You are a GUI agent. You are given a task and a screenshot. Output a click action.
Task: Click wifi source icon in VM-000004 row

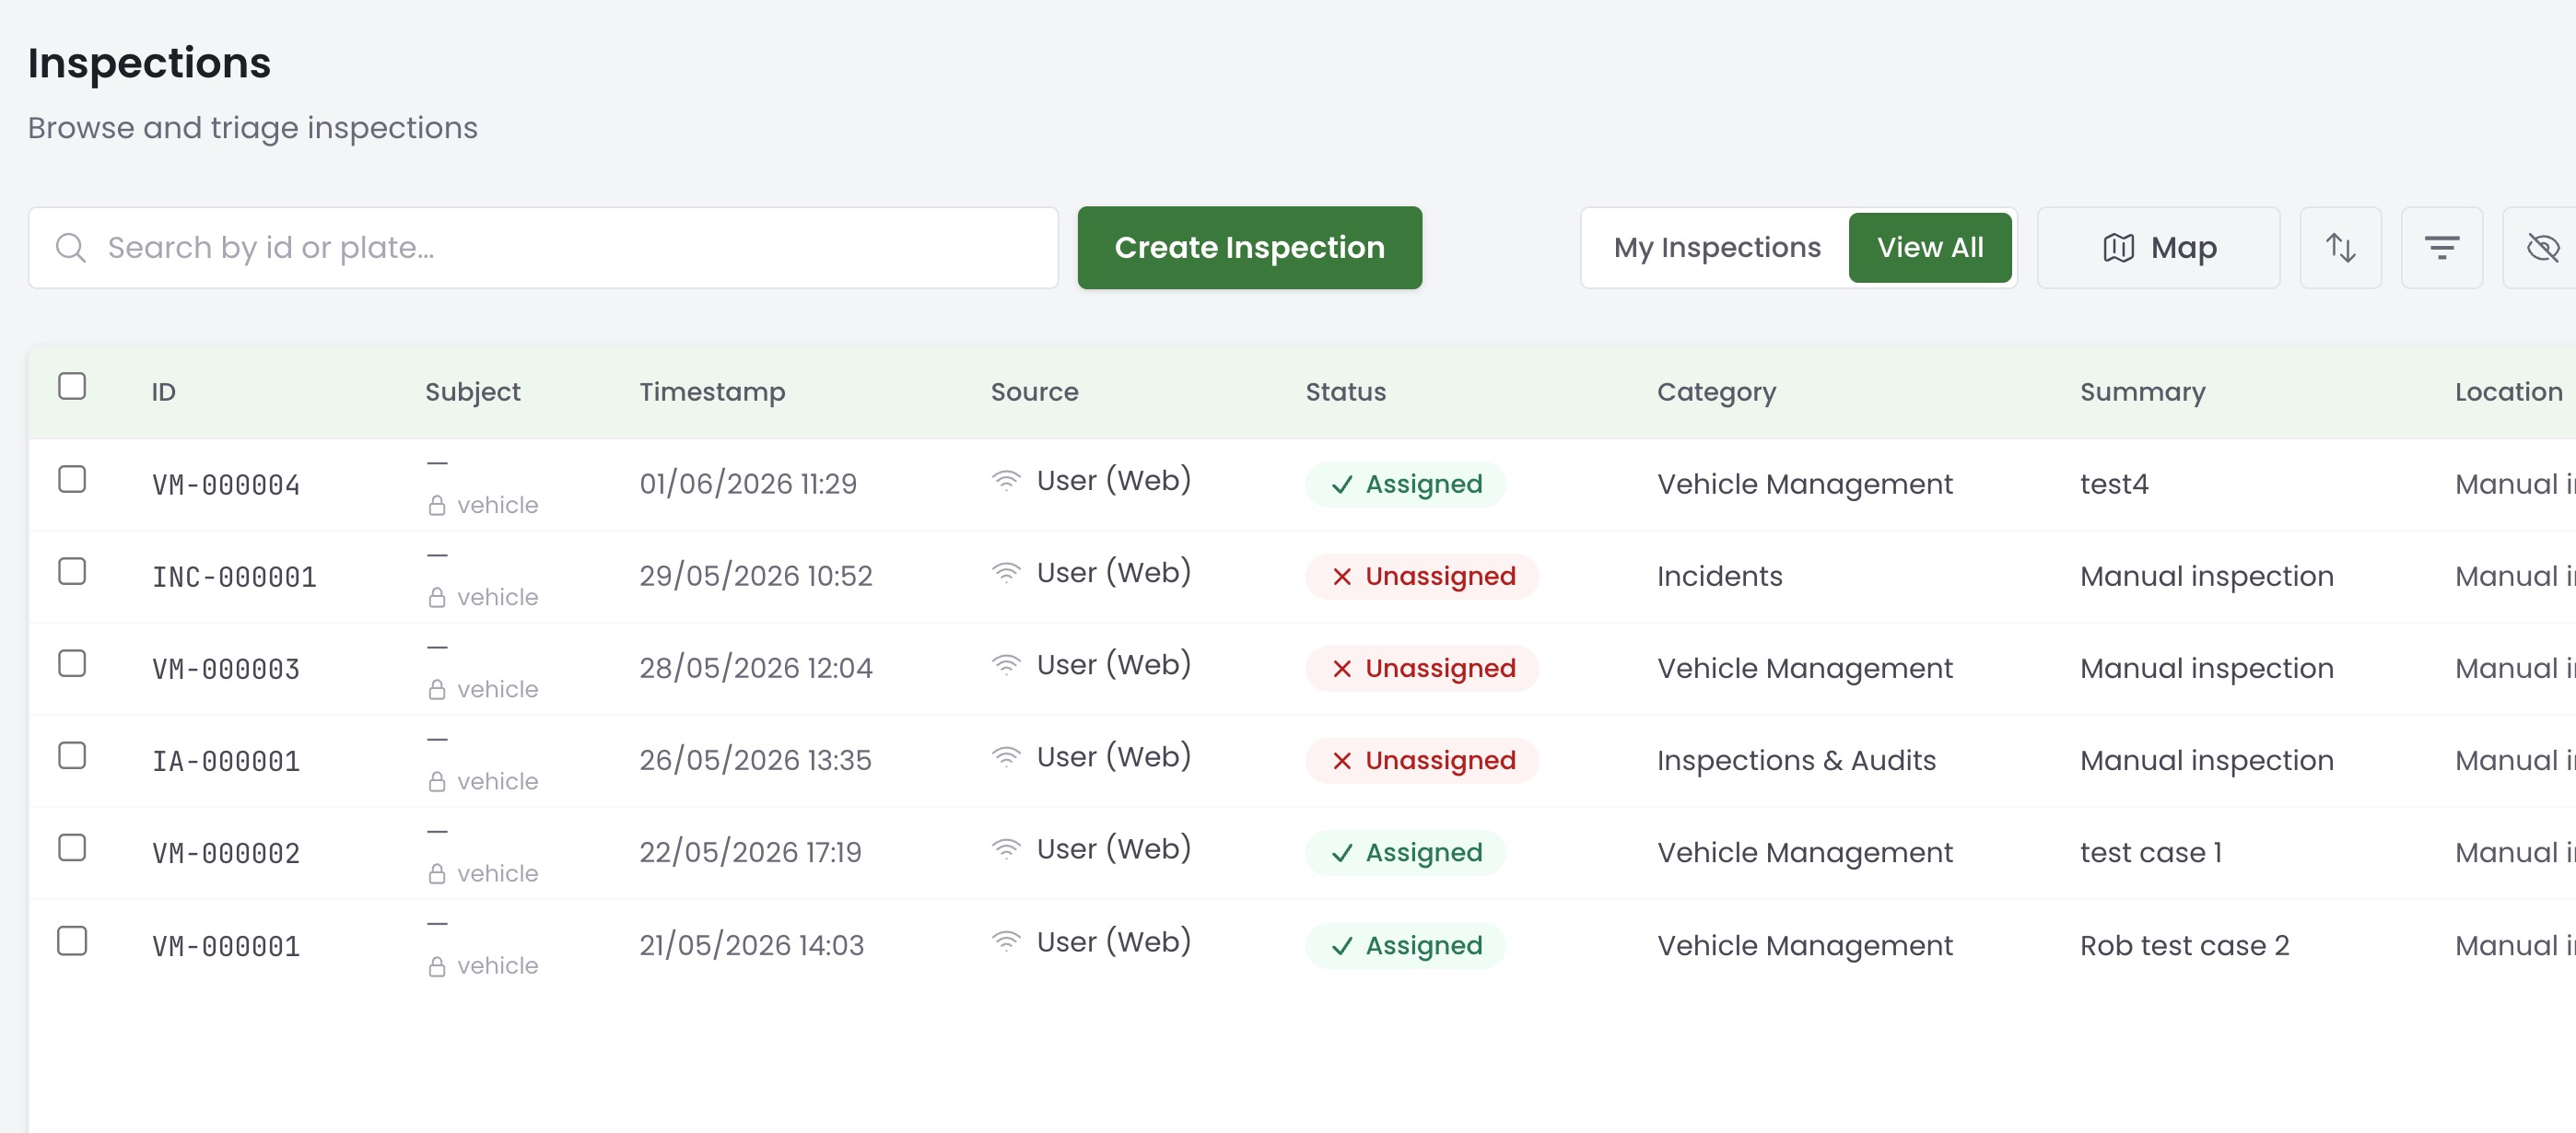pos(1006,481)
